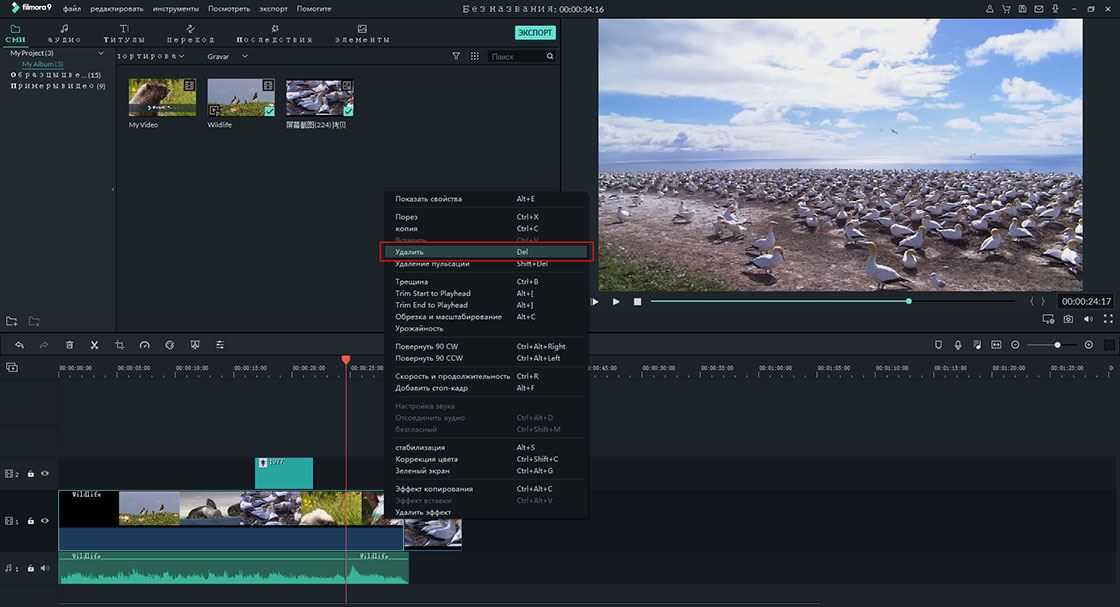This screenshot has width=1120, height=607.
Task: Collapse the My Project folder tree
Action: point(101,53)
